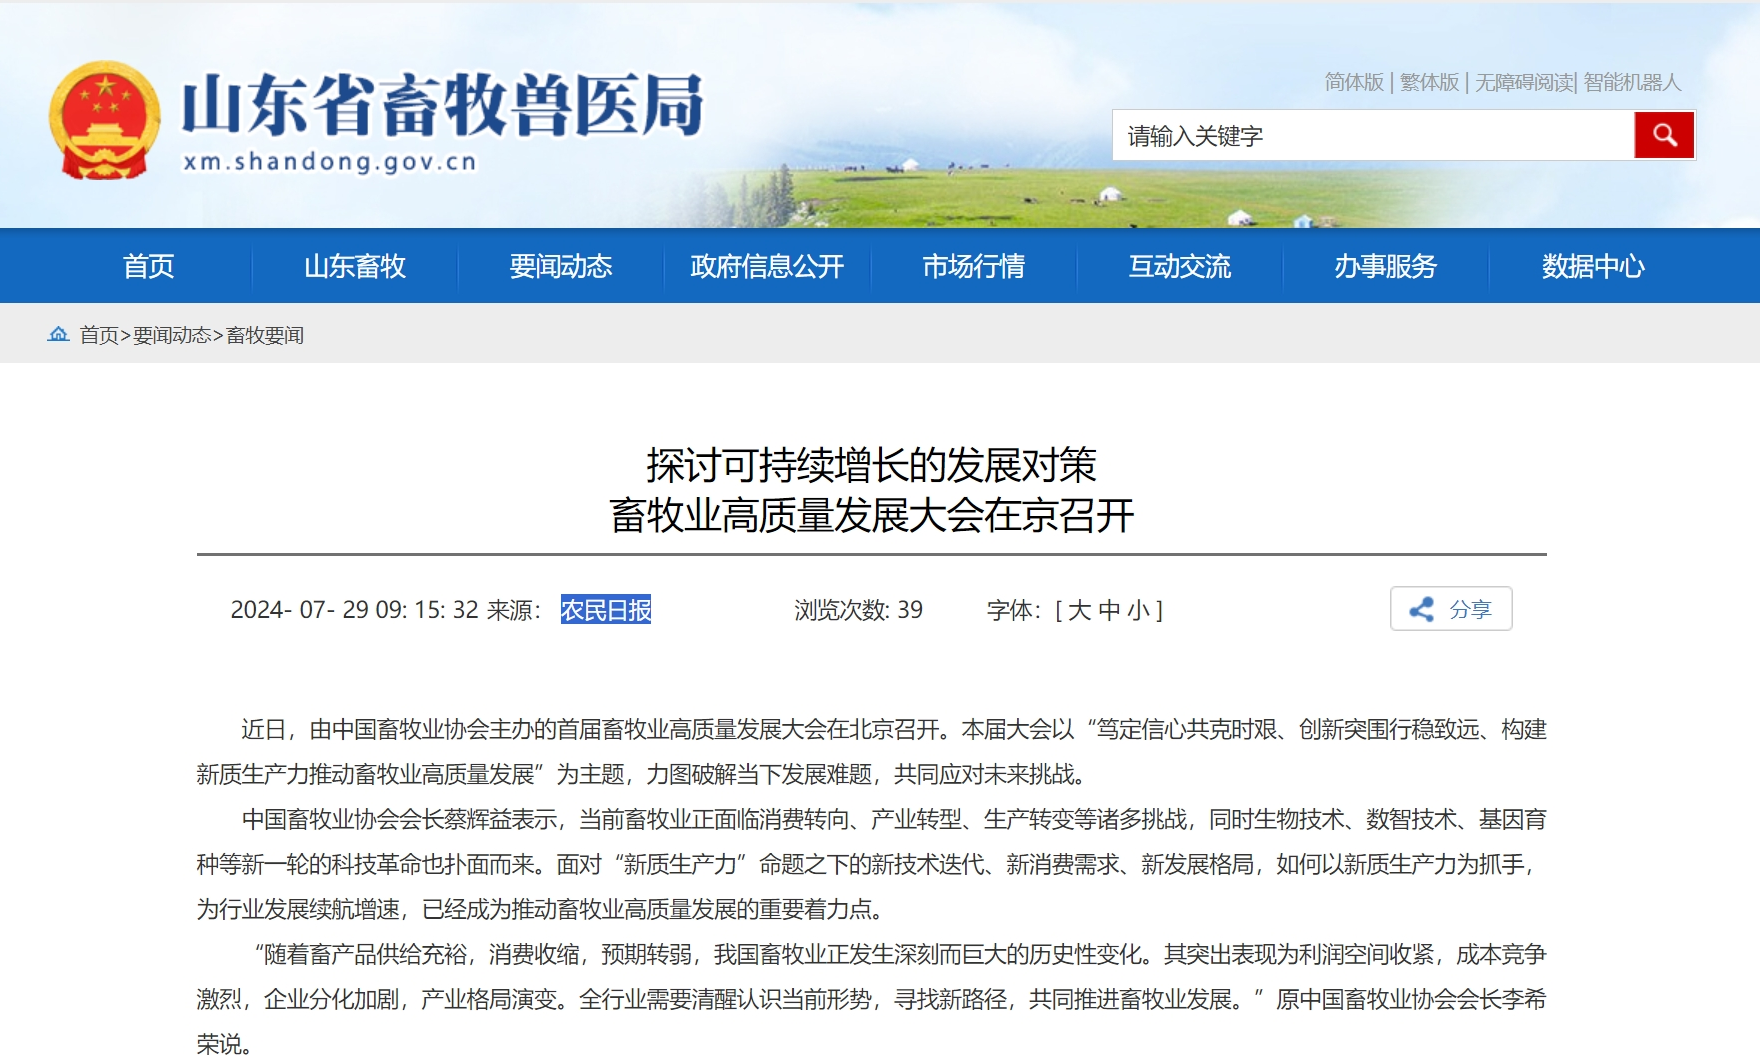Click the keyword search input field

coord(1372,136)
